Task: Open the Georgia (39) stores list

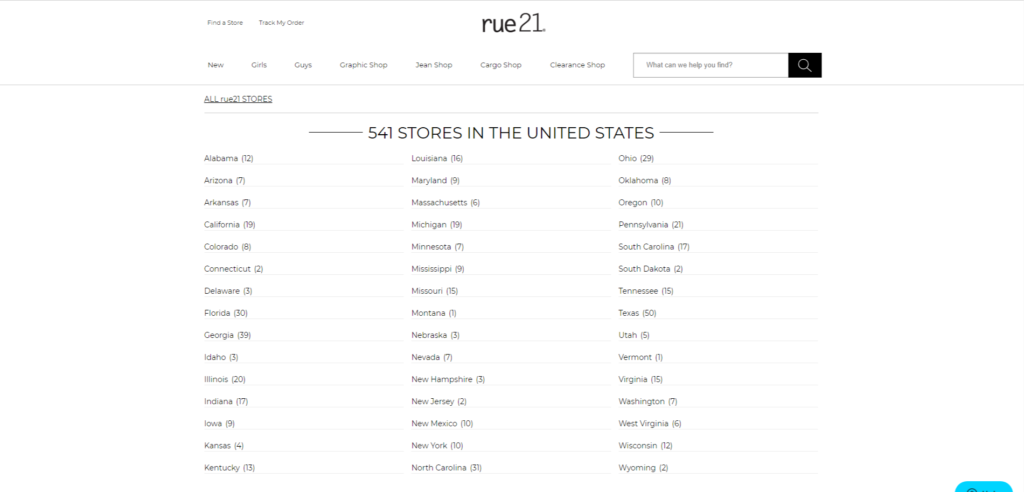Action: pyautogui.click(x=227, y=335)
